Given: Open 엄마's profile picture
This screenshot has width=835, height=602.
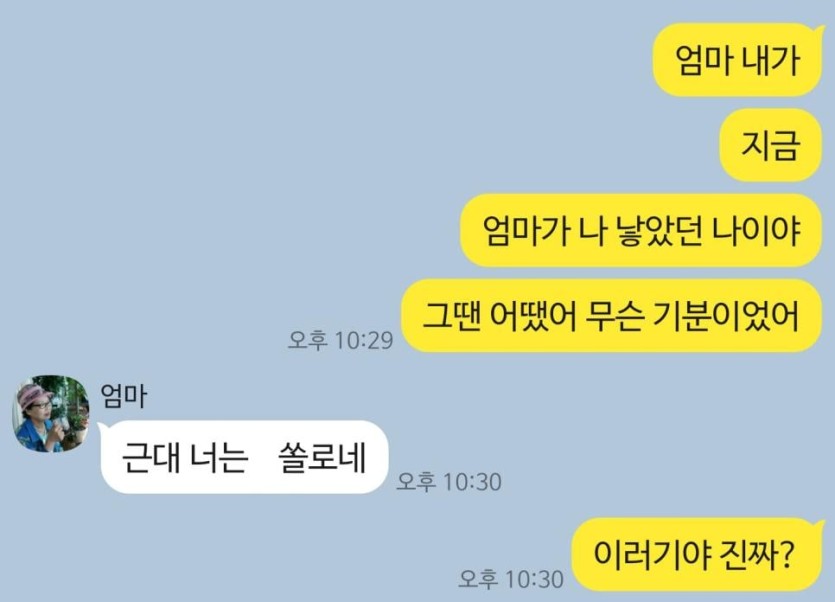Looking at the screenshot, I should pyautogui.click(x=51, y=414).
